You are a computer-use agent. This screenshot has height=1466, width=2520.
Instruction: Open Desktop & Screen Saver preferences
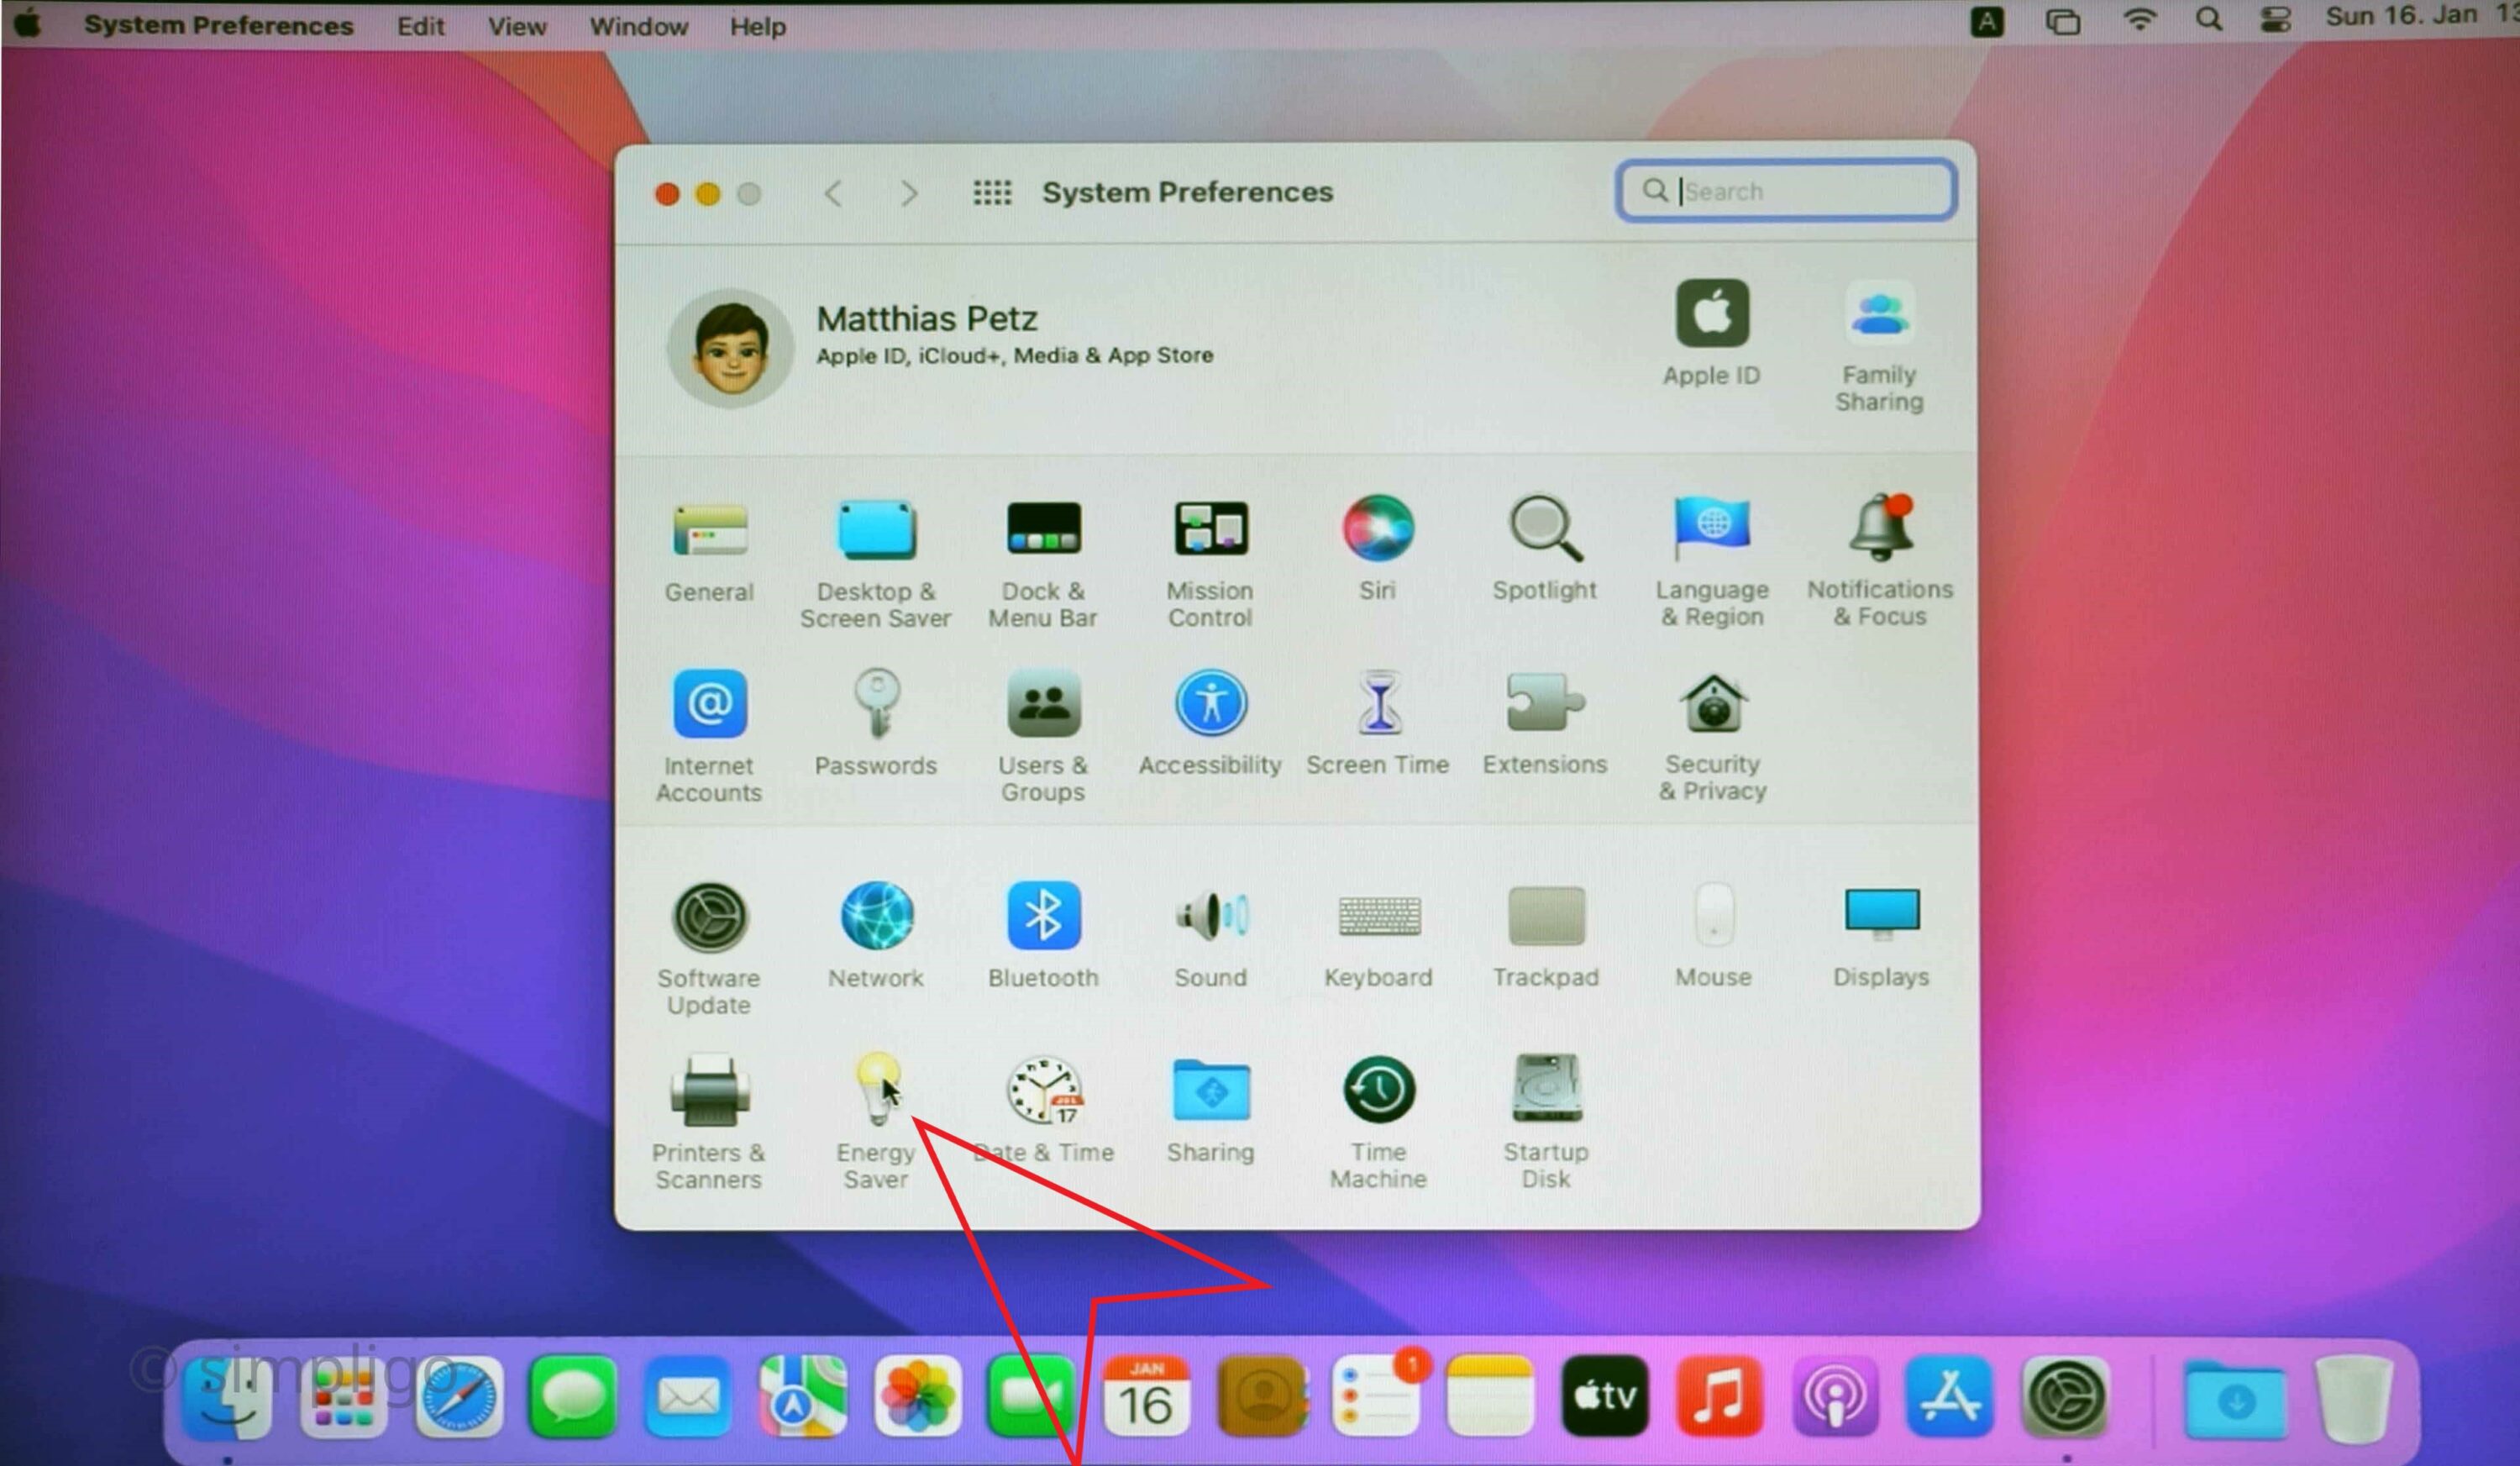click(x=875, y=530)
